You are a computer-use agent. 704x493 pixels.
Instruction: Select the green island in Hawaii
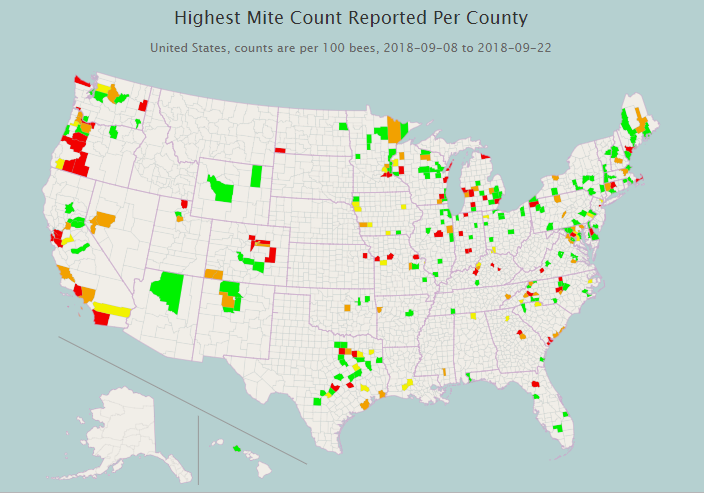(x=236, y=448)
